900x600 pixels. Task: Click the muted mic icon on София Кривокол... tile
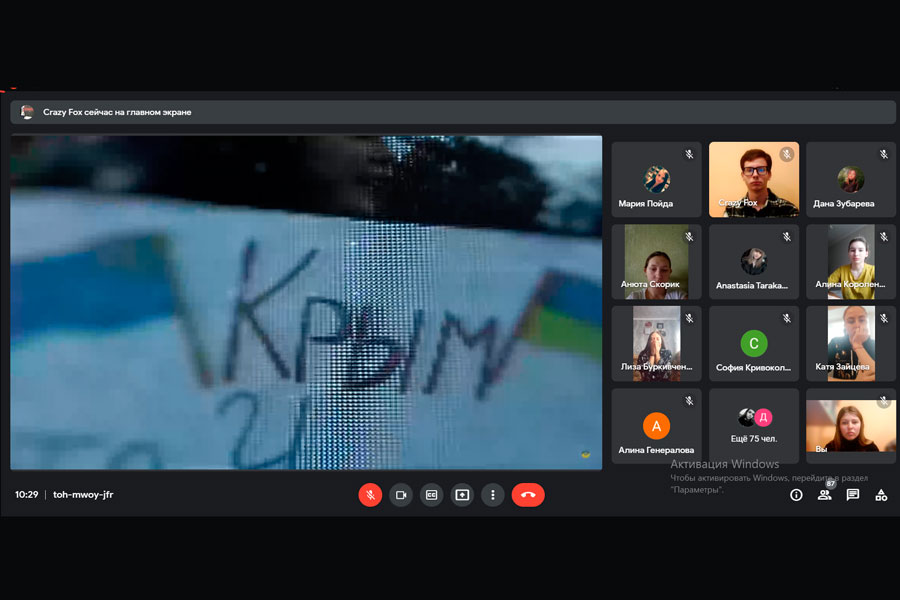pyautogui.click(x=787, y=318)
